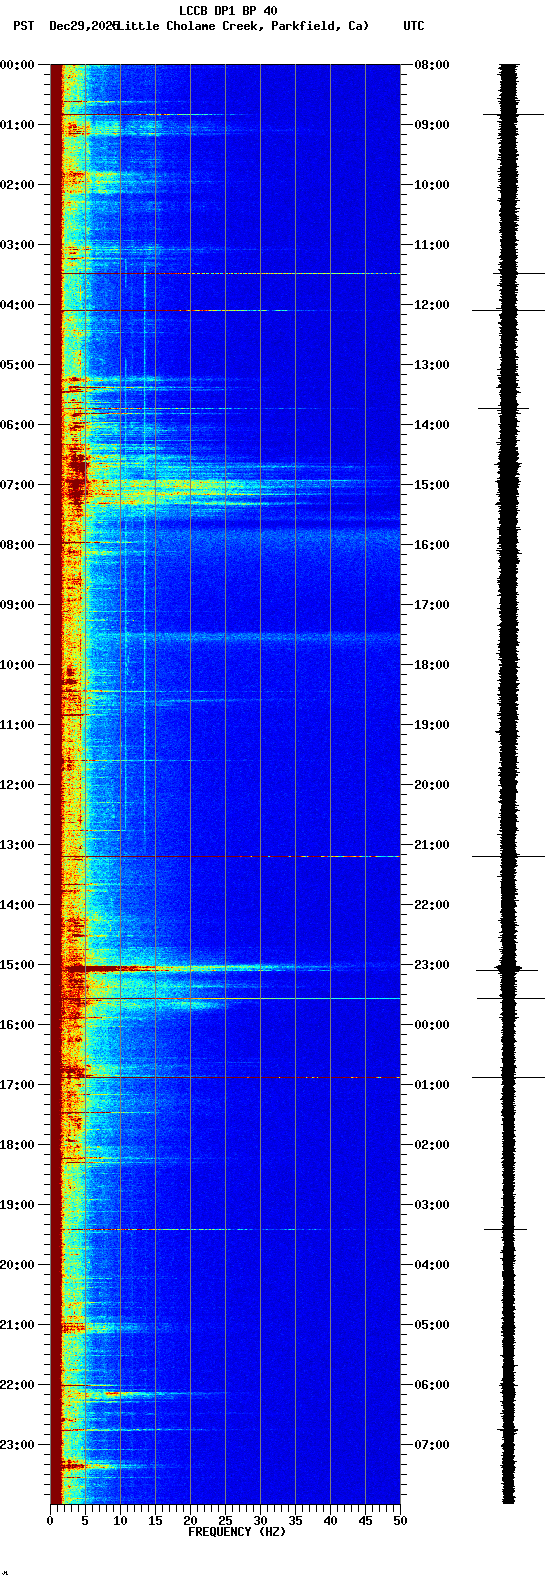Click frequency axis tick label '15'

pos(155,1521)
